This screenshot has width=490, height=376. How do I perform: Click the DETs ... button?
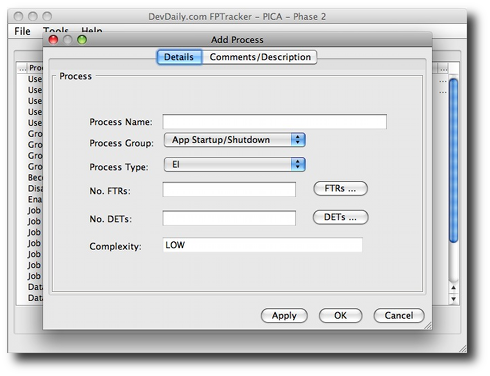pos(340,217)
